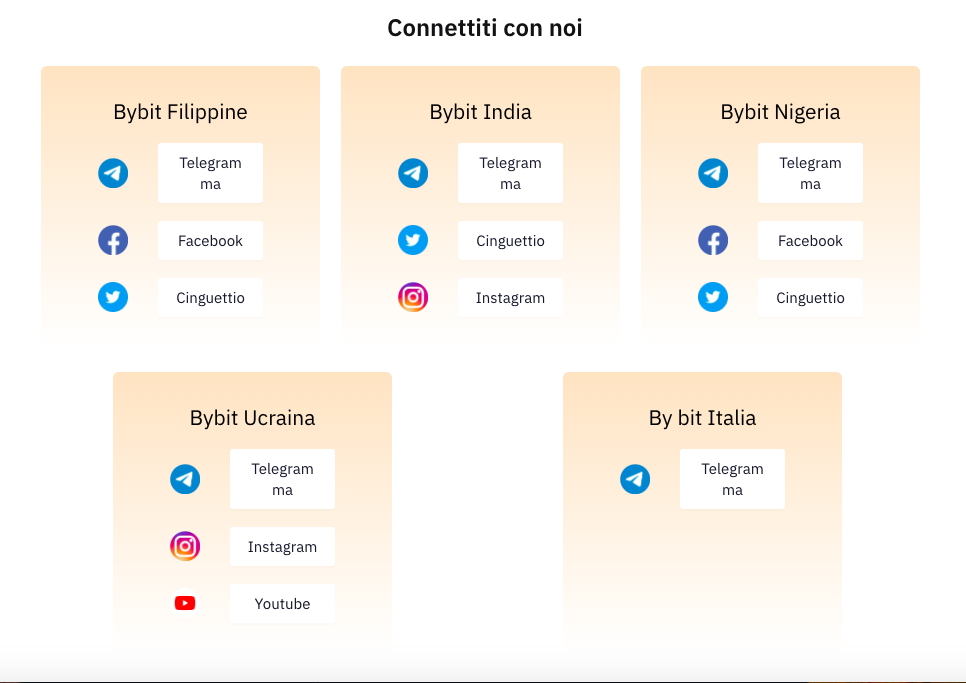Click Telegram icon under By bit Italia
966x683 pixels.
(x=635, y=479)
